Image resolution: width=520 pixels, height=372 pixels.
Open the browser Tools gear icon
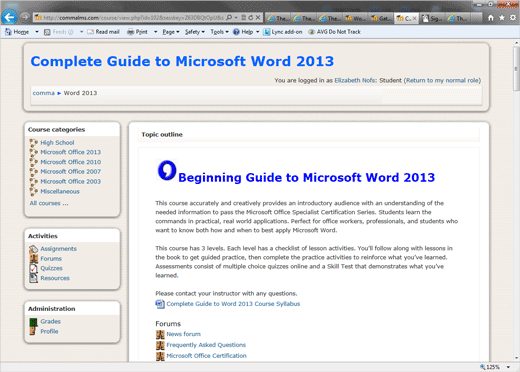tap(513, 18)
